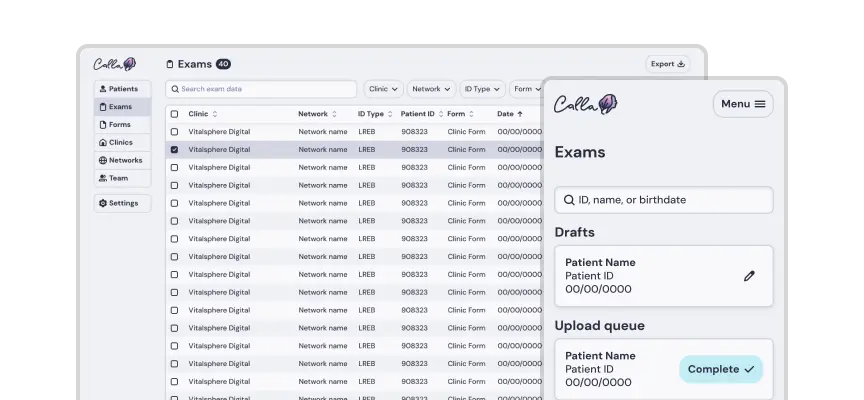Click the Search exam data field
Image resolution: width=864 pixels, height=400 pixels.
(261, 89)
